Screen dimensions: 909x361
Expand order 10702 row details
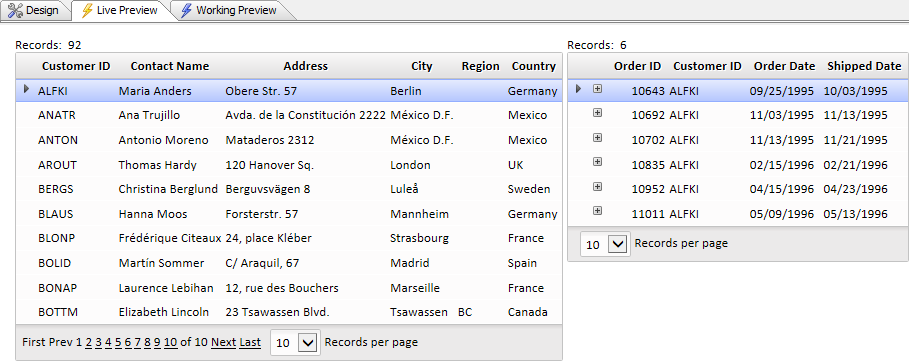[x=597, y=137]
